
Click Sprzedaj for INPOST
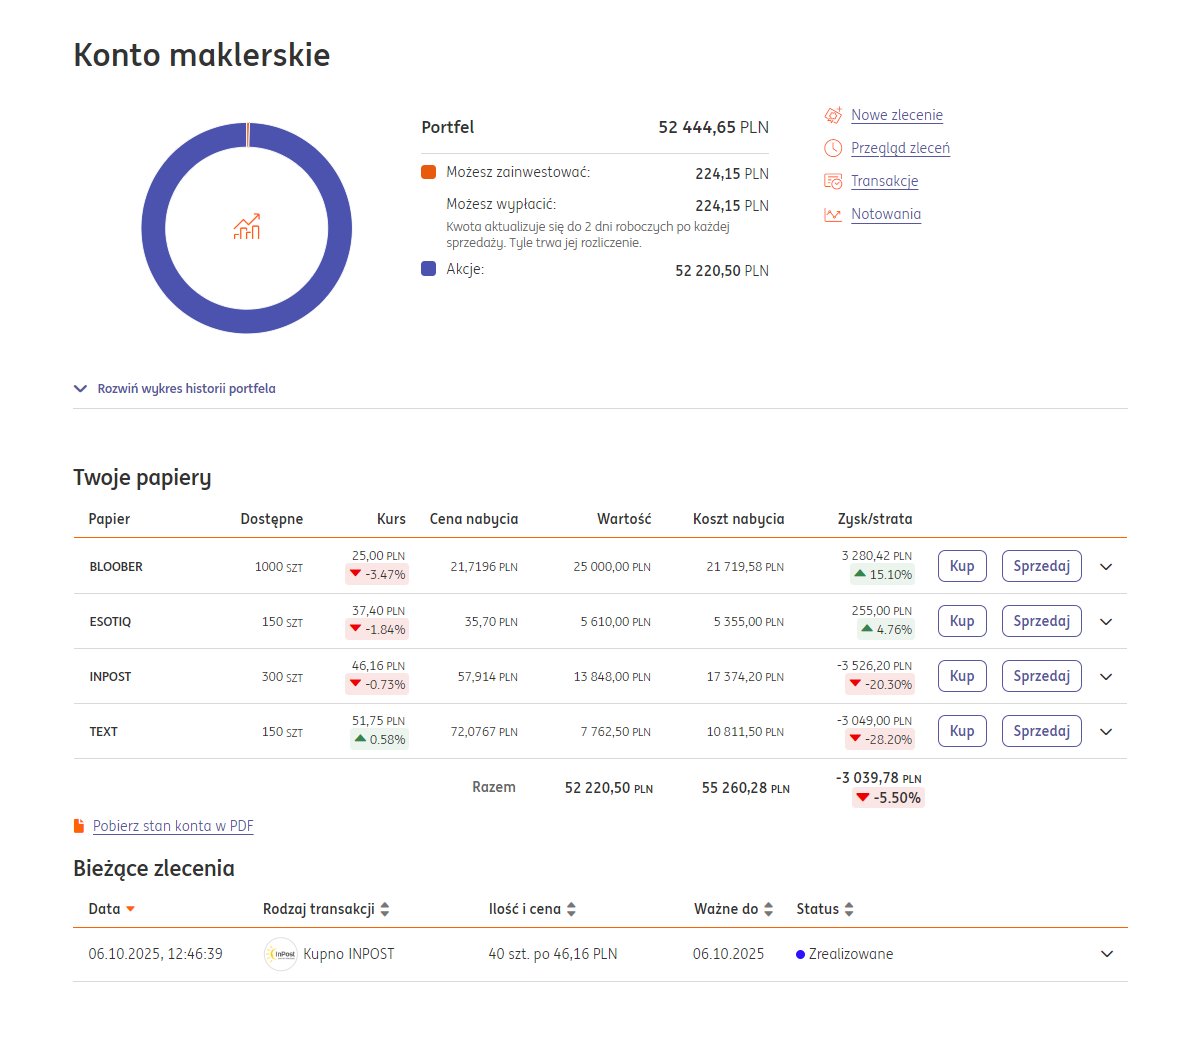click(1042, 676)
